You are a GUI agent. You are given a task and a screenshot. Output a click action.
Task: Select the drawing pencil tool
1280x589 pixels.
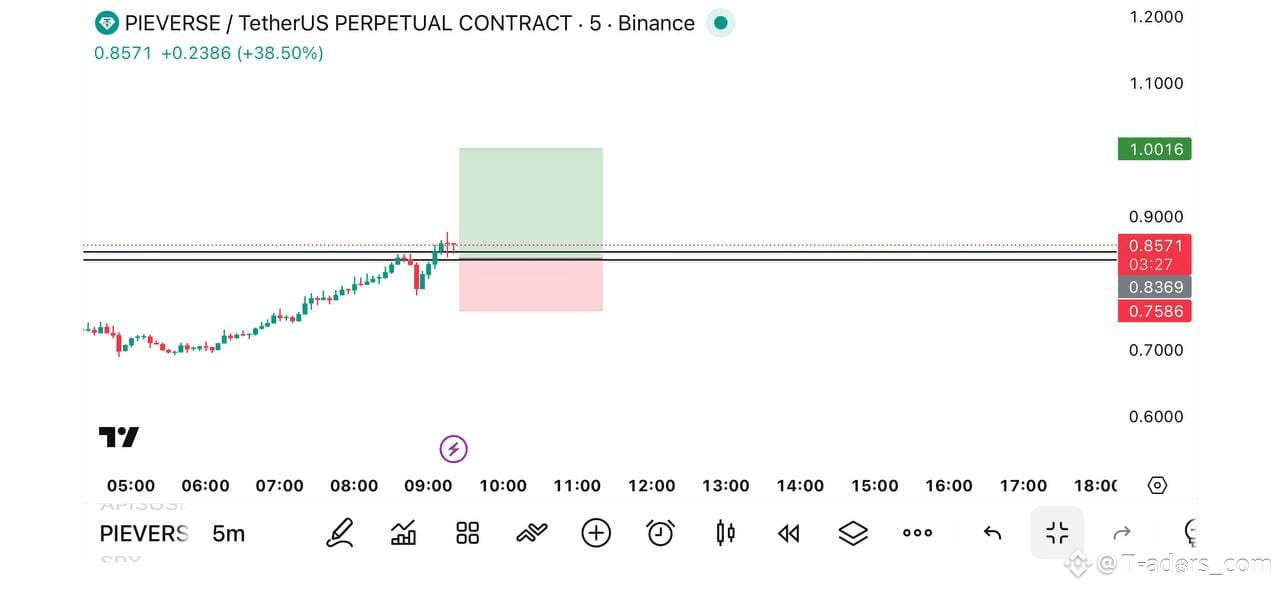(340, 533)
